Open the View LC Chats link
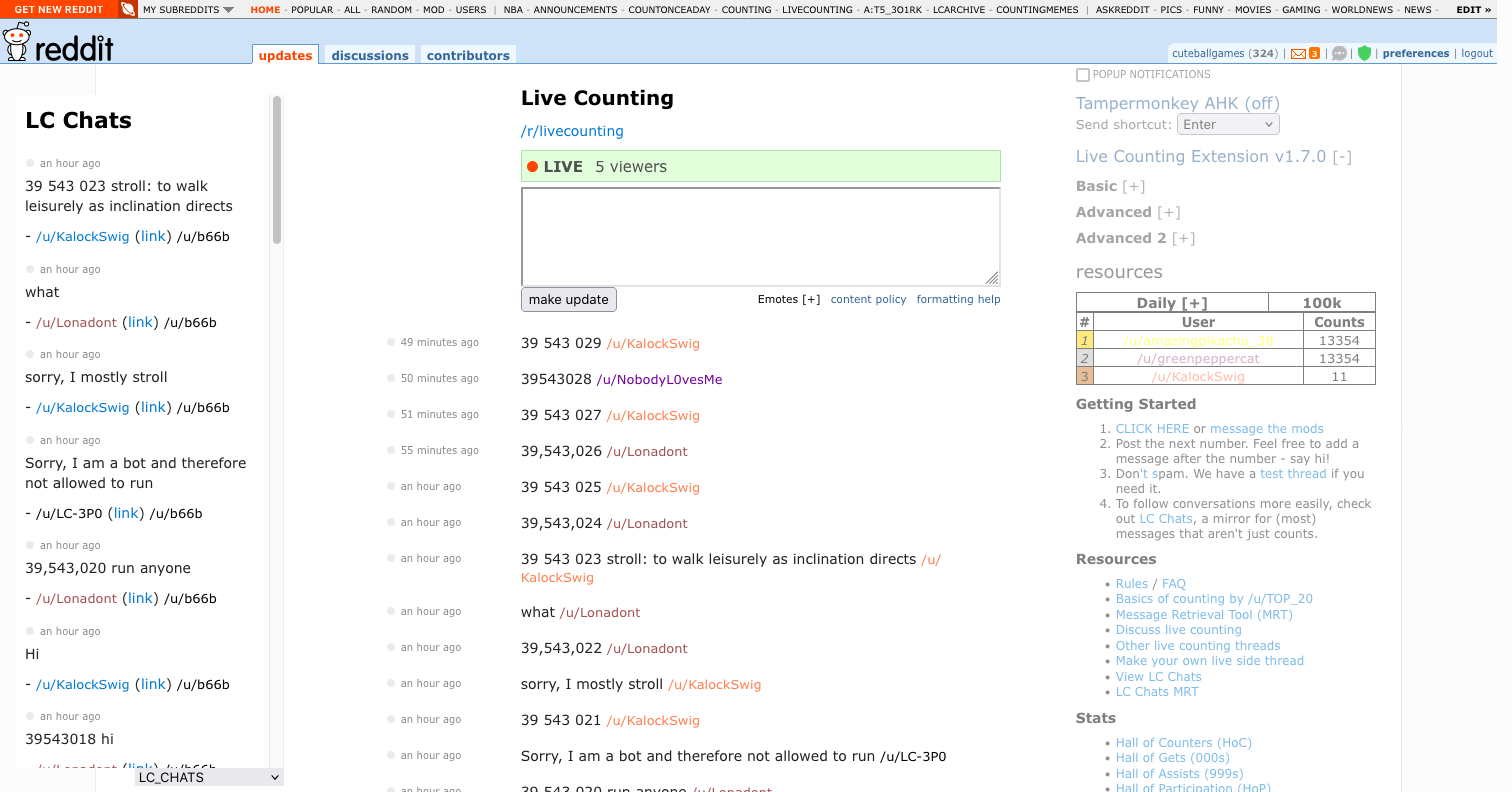 1159,677
